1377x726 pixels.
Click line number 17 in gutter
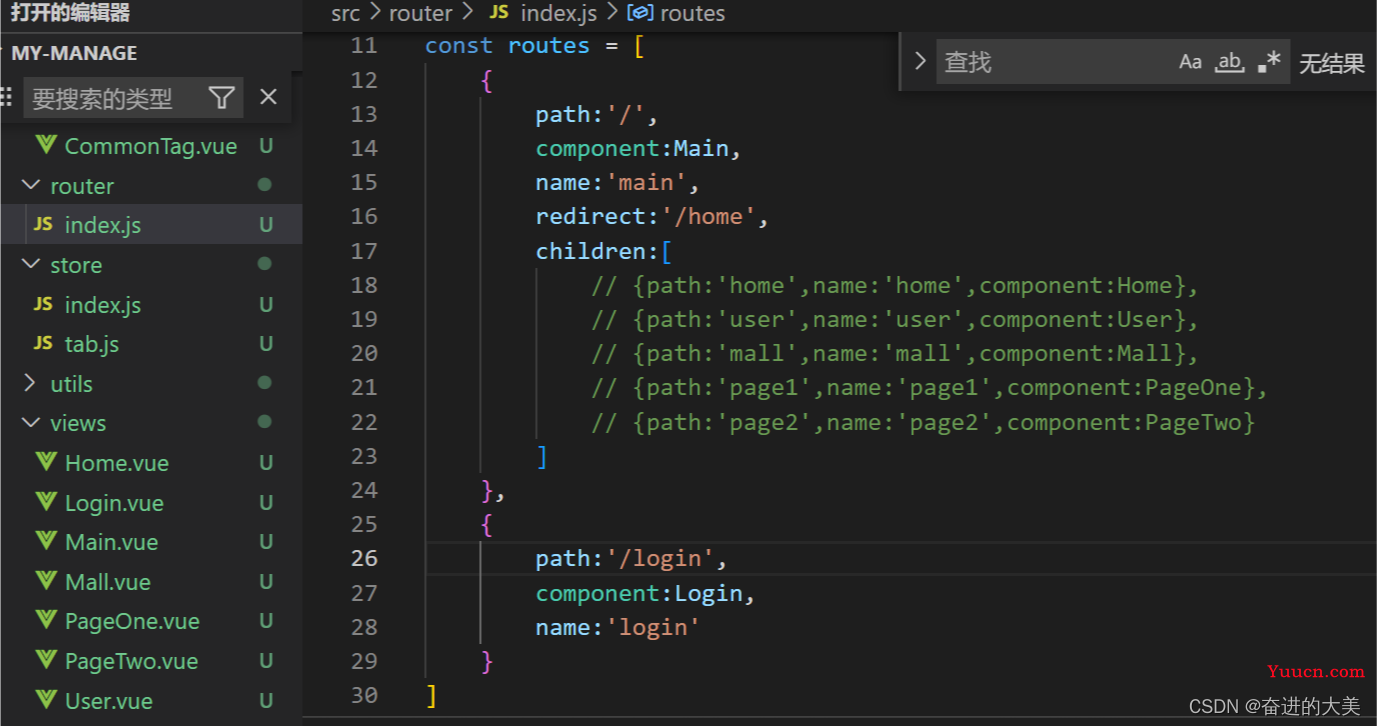click(365, 251)
